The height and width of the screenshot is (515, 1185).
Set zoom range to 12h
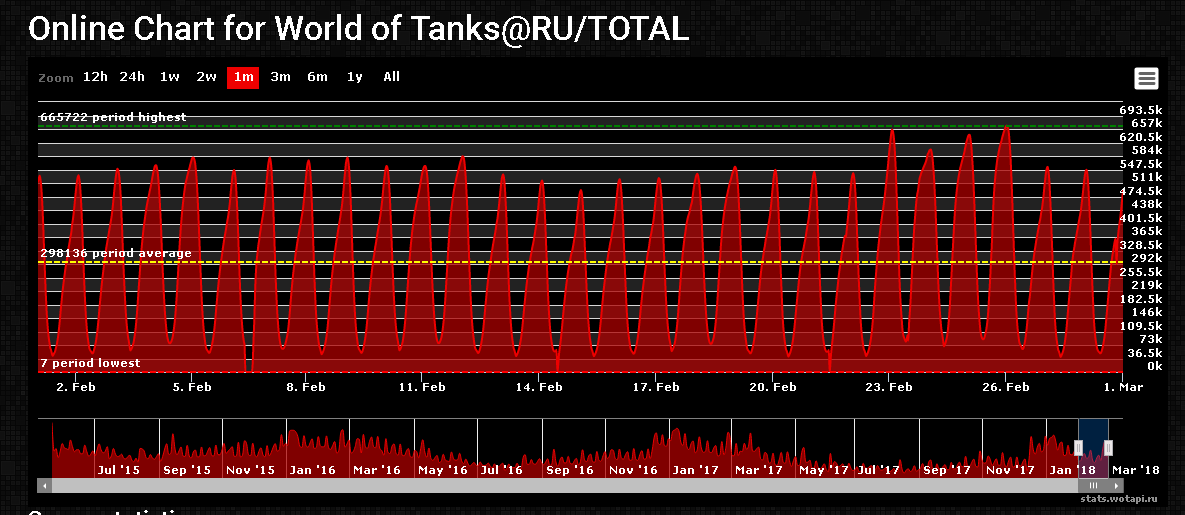[95, 77]
